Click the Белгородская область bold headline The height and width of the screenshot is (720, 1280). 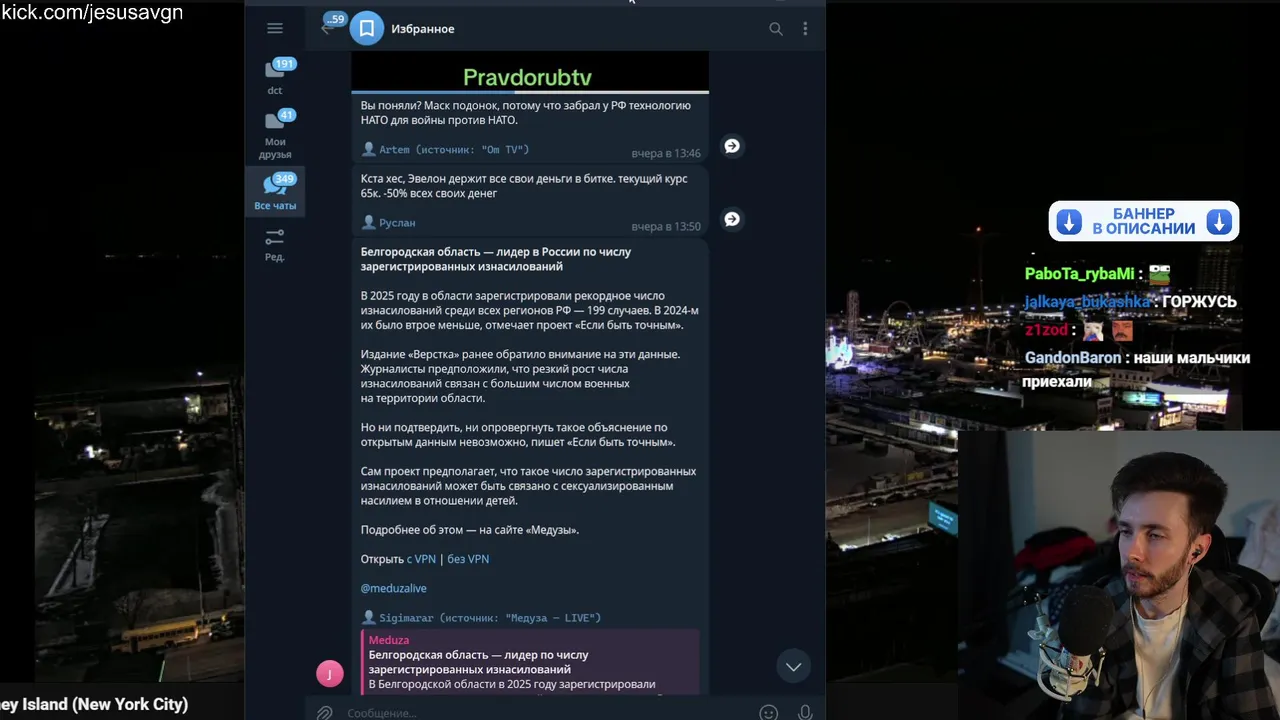[496, 259]
